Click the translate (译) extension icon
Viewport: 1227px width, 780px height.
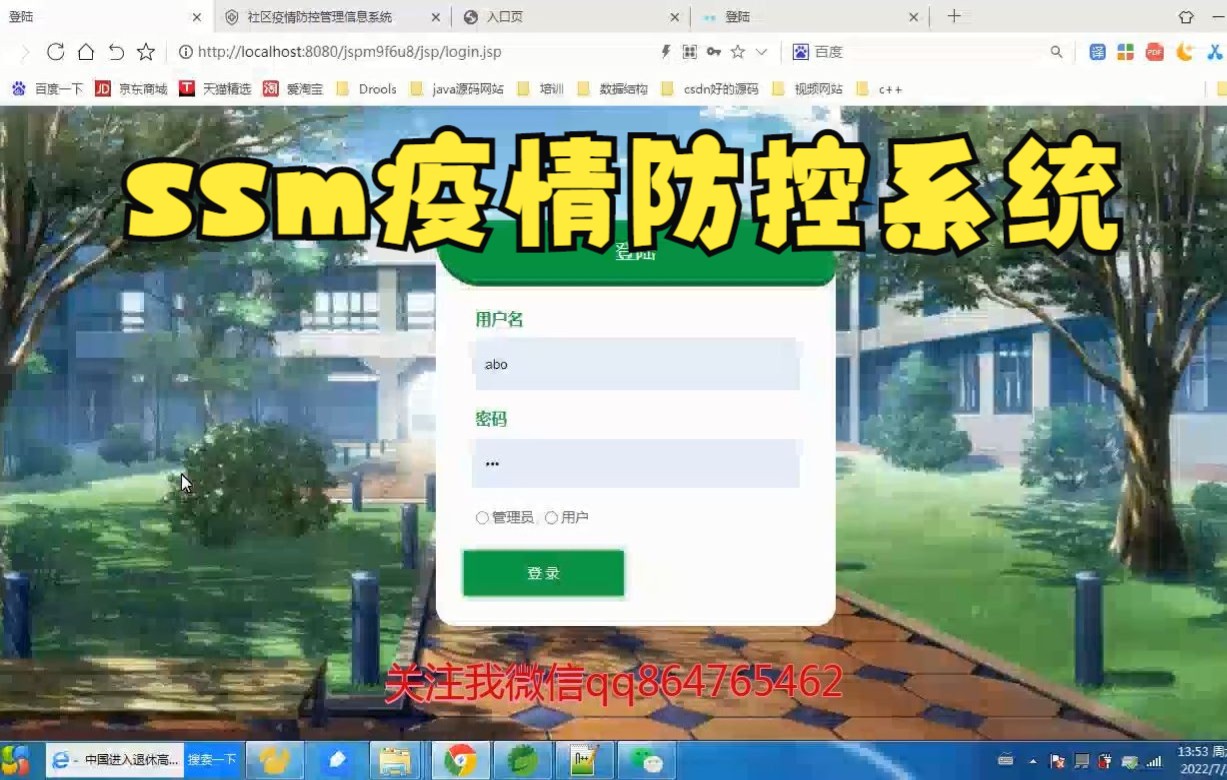click(1098, 51)
